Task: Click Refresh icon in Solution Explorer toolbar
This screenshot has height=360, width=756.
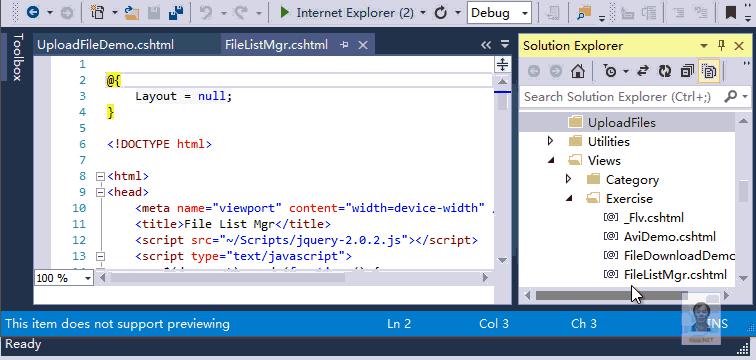Action: pyautogui.click(x=665, y=72)
